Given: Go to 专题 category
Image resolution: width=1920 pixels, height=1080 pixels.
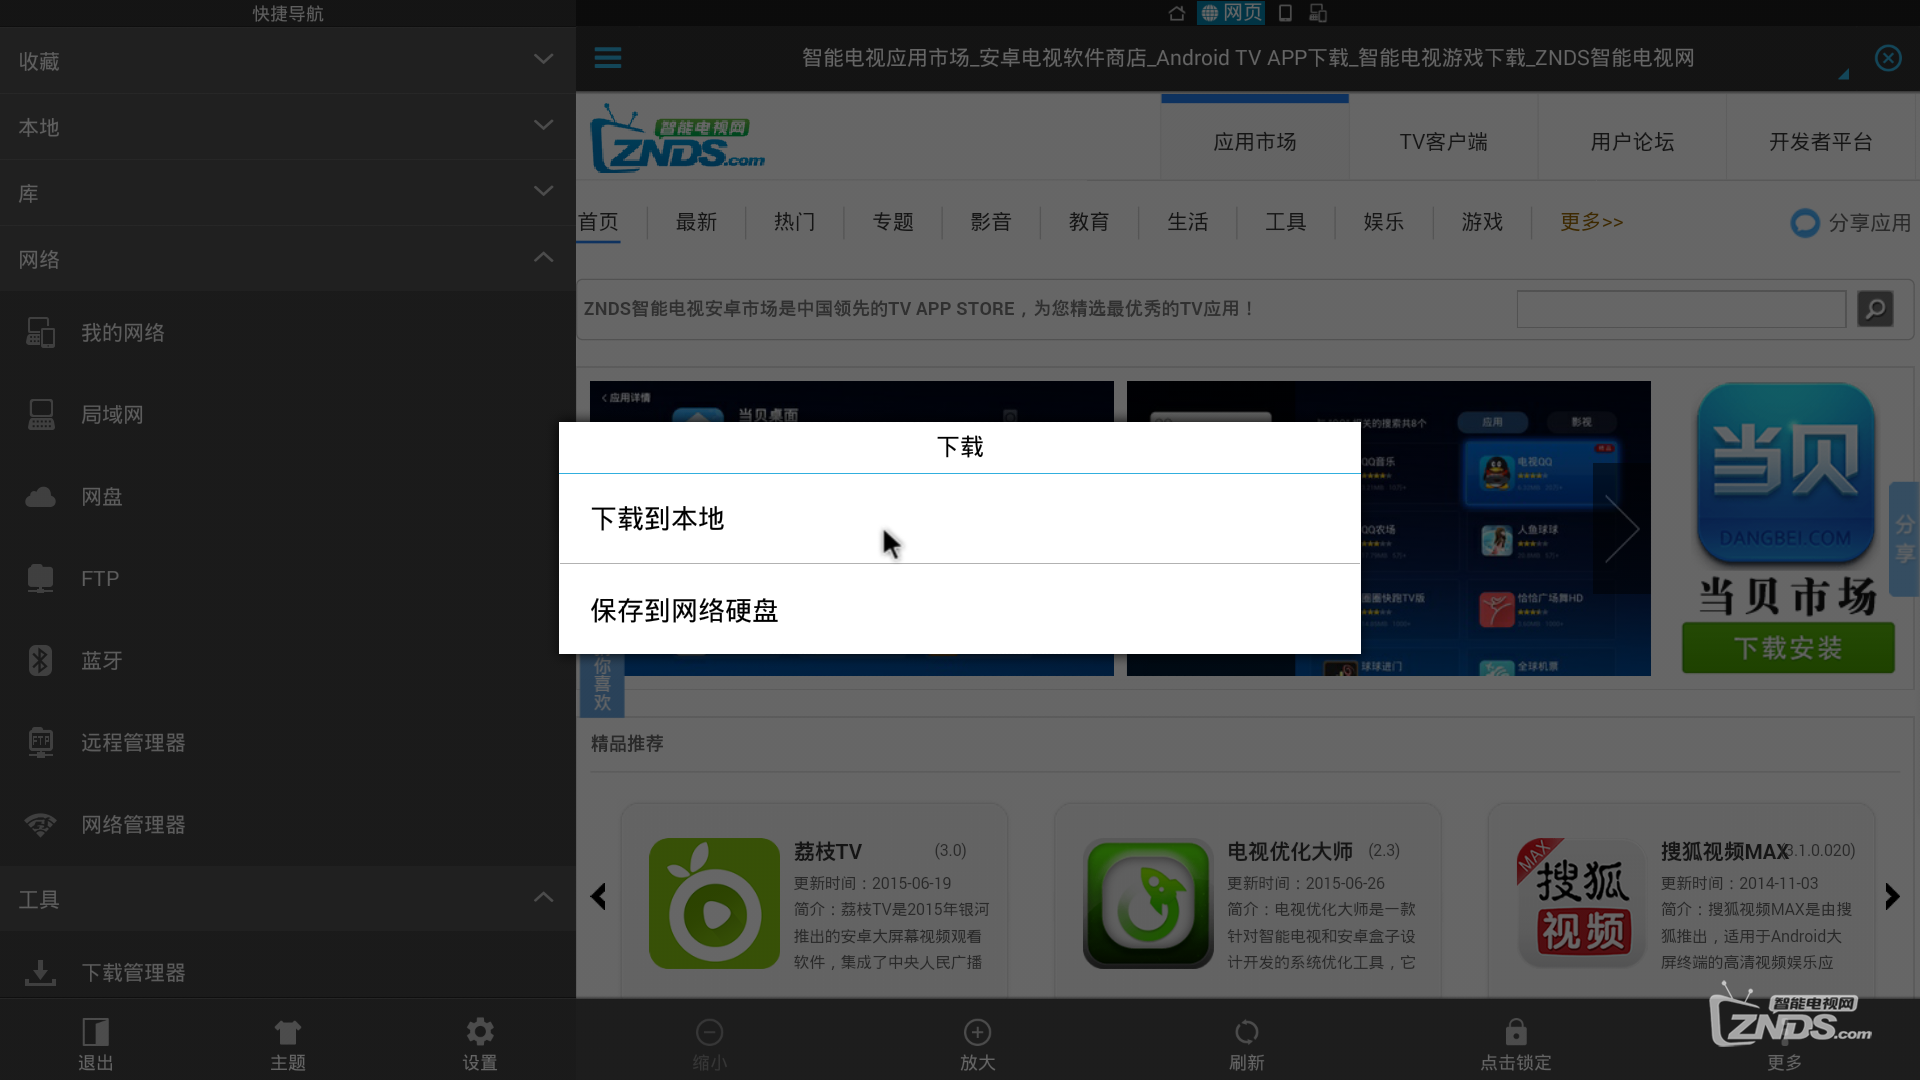Looking at the screenshot, I should 893,222.
